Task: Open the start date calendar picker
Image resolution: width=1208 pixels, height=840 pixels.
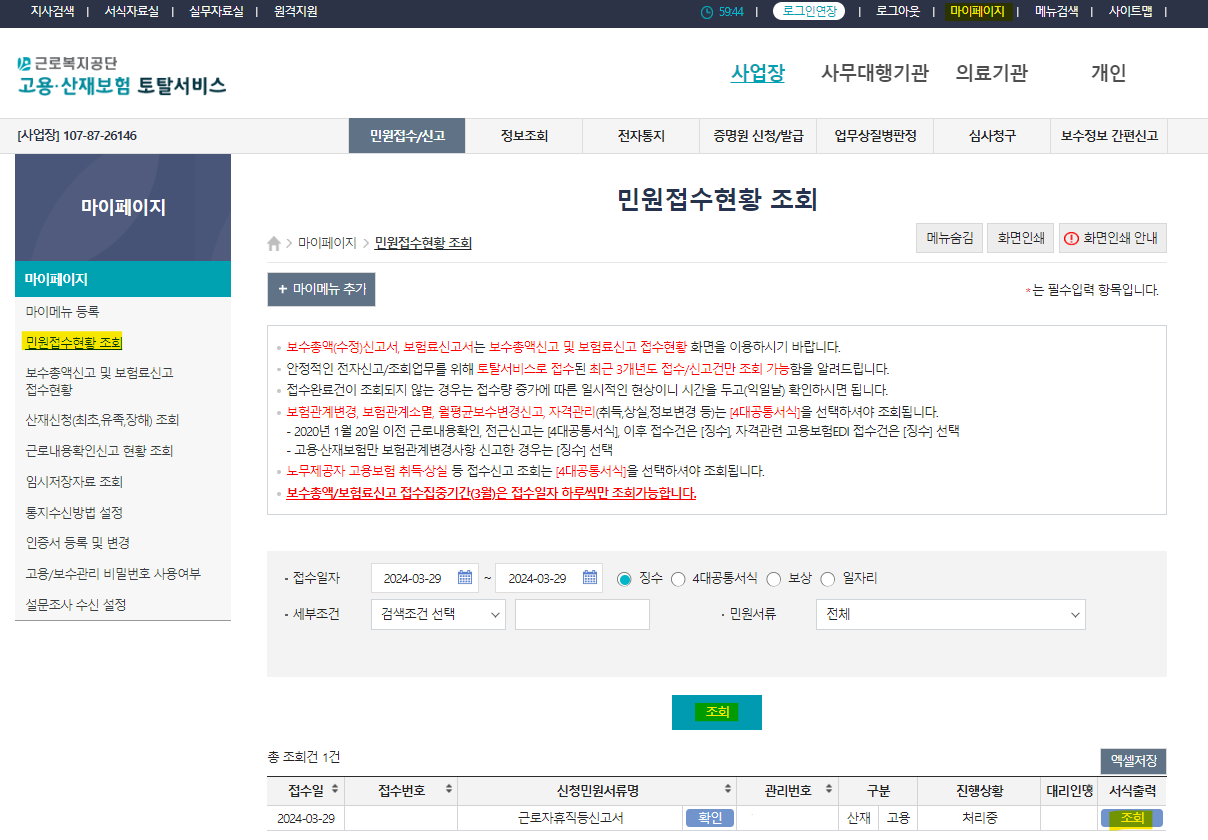Action: (465, 577)
